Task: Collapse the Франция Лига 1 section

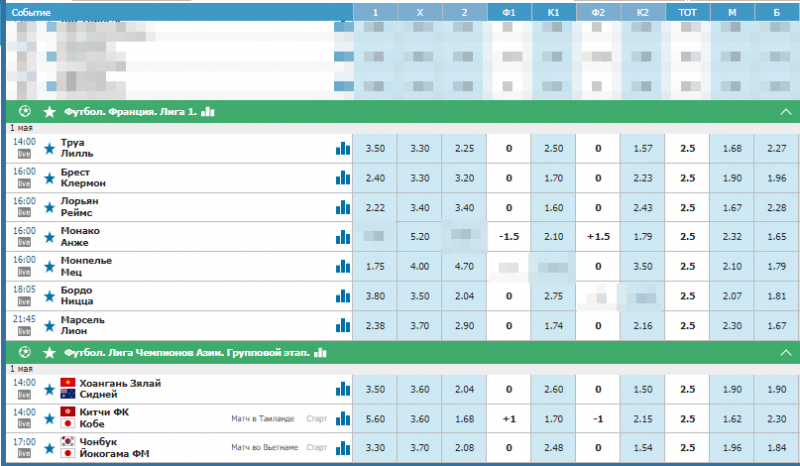Action: 786,111
